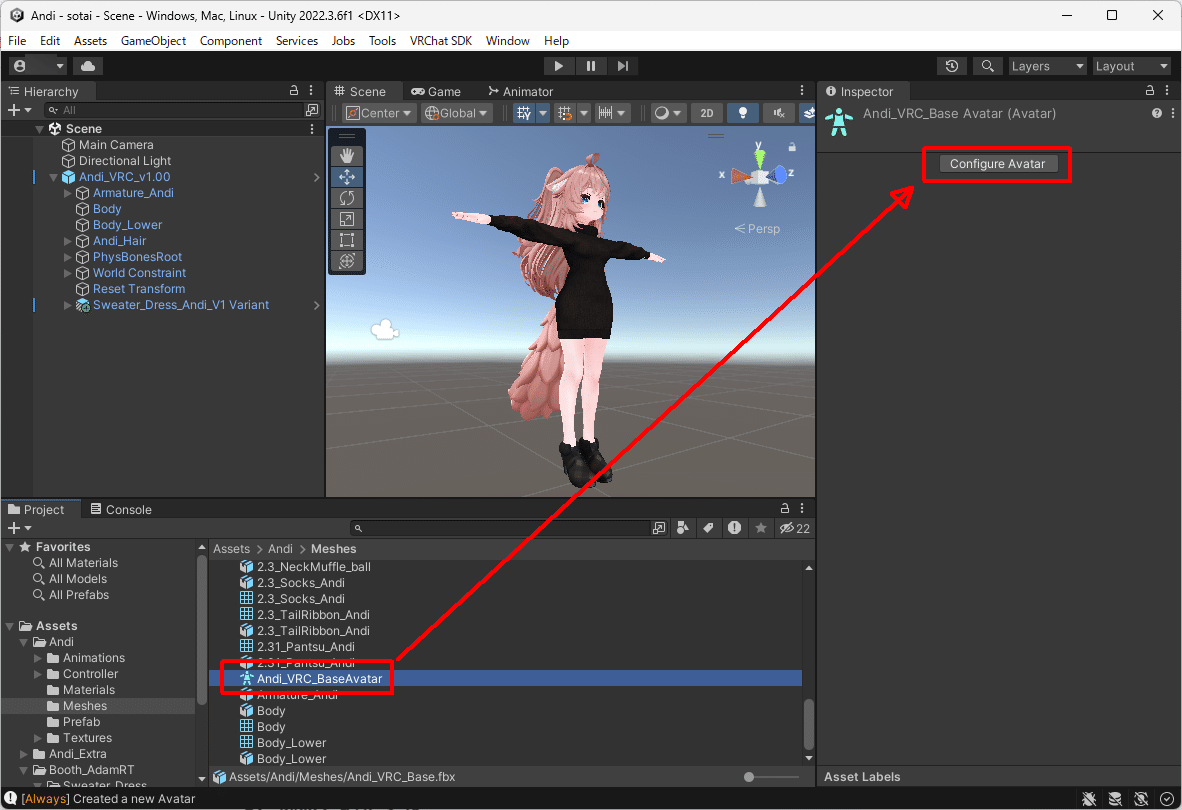Viewport: 1182px width, 810px height.
Task: Toggle scene lighting bulb
Action: (743, 113)
